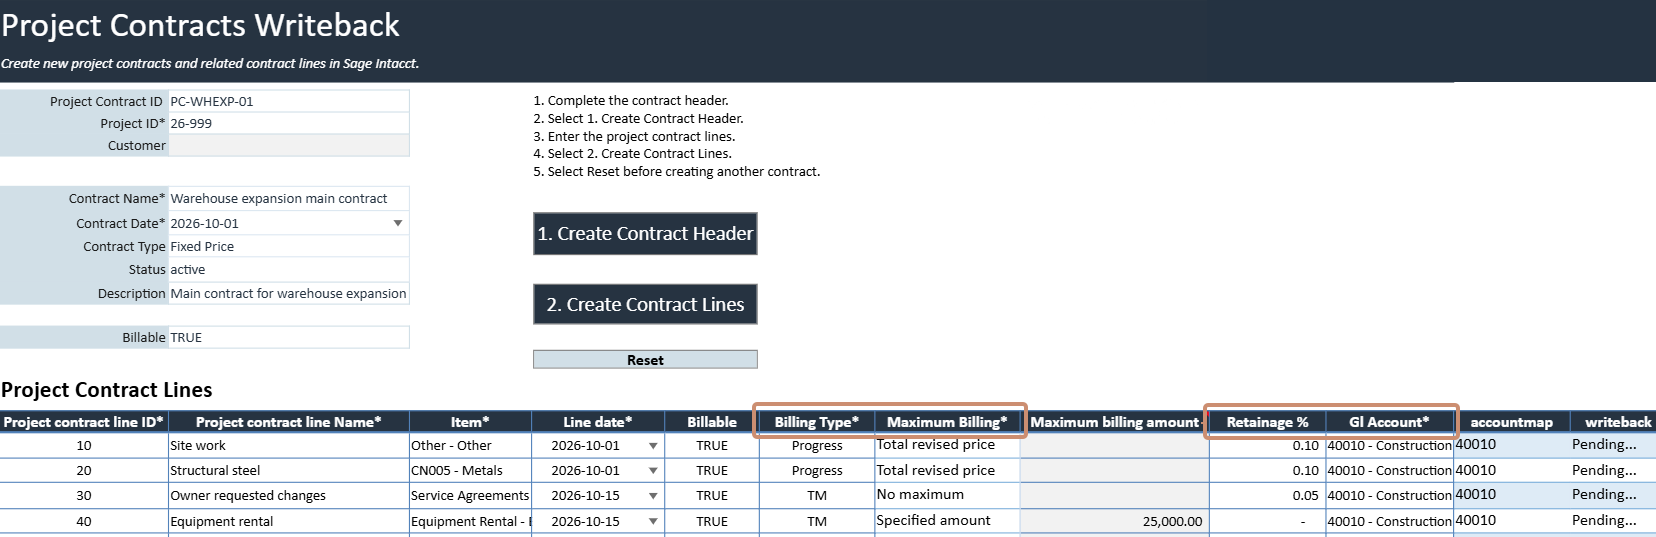
Task: Select the Item cell CN005 - Metals
Action: tap(470, 471)
